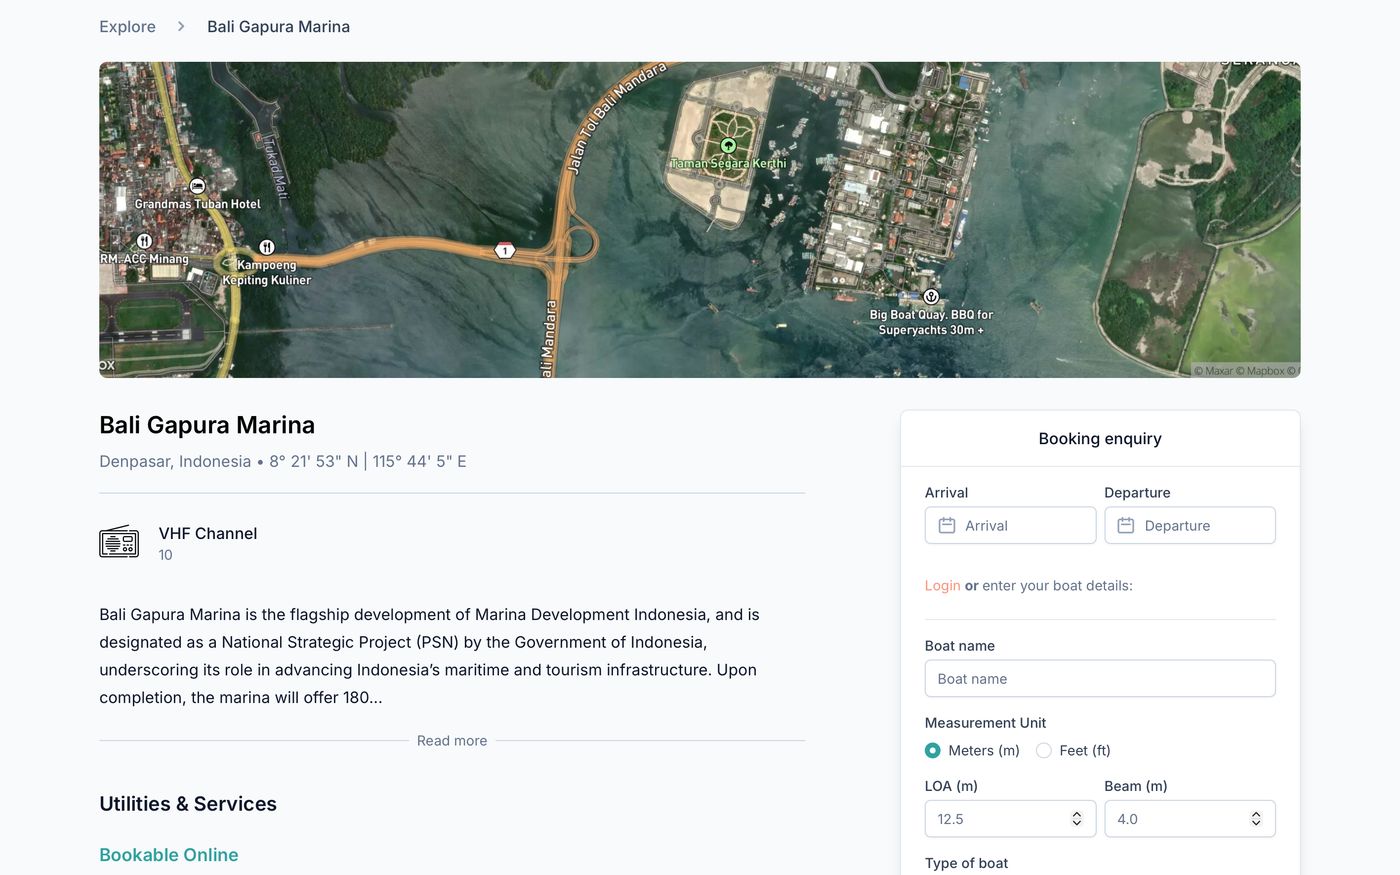Click the Big Boat Quay anchor marker
Viewport: 1400px width, 875px height.
931,297
